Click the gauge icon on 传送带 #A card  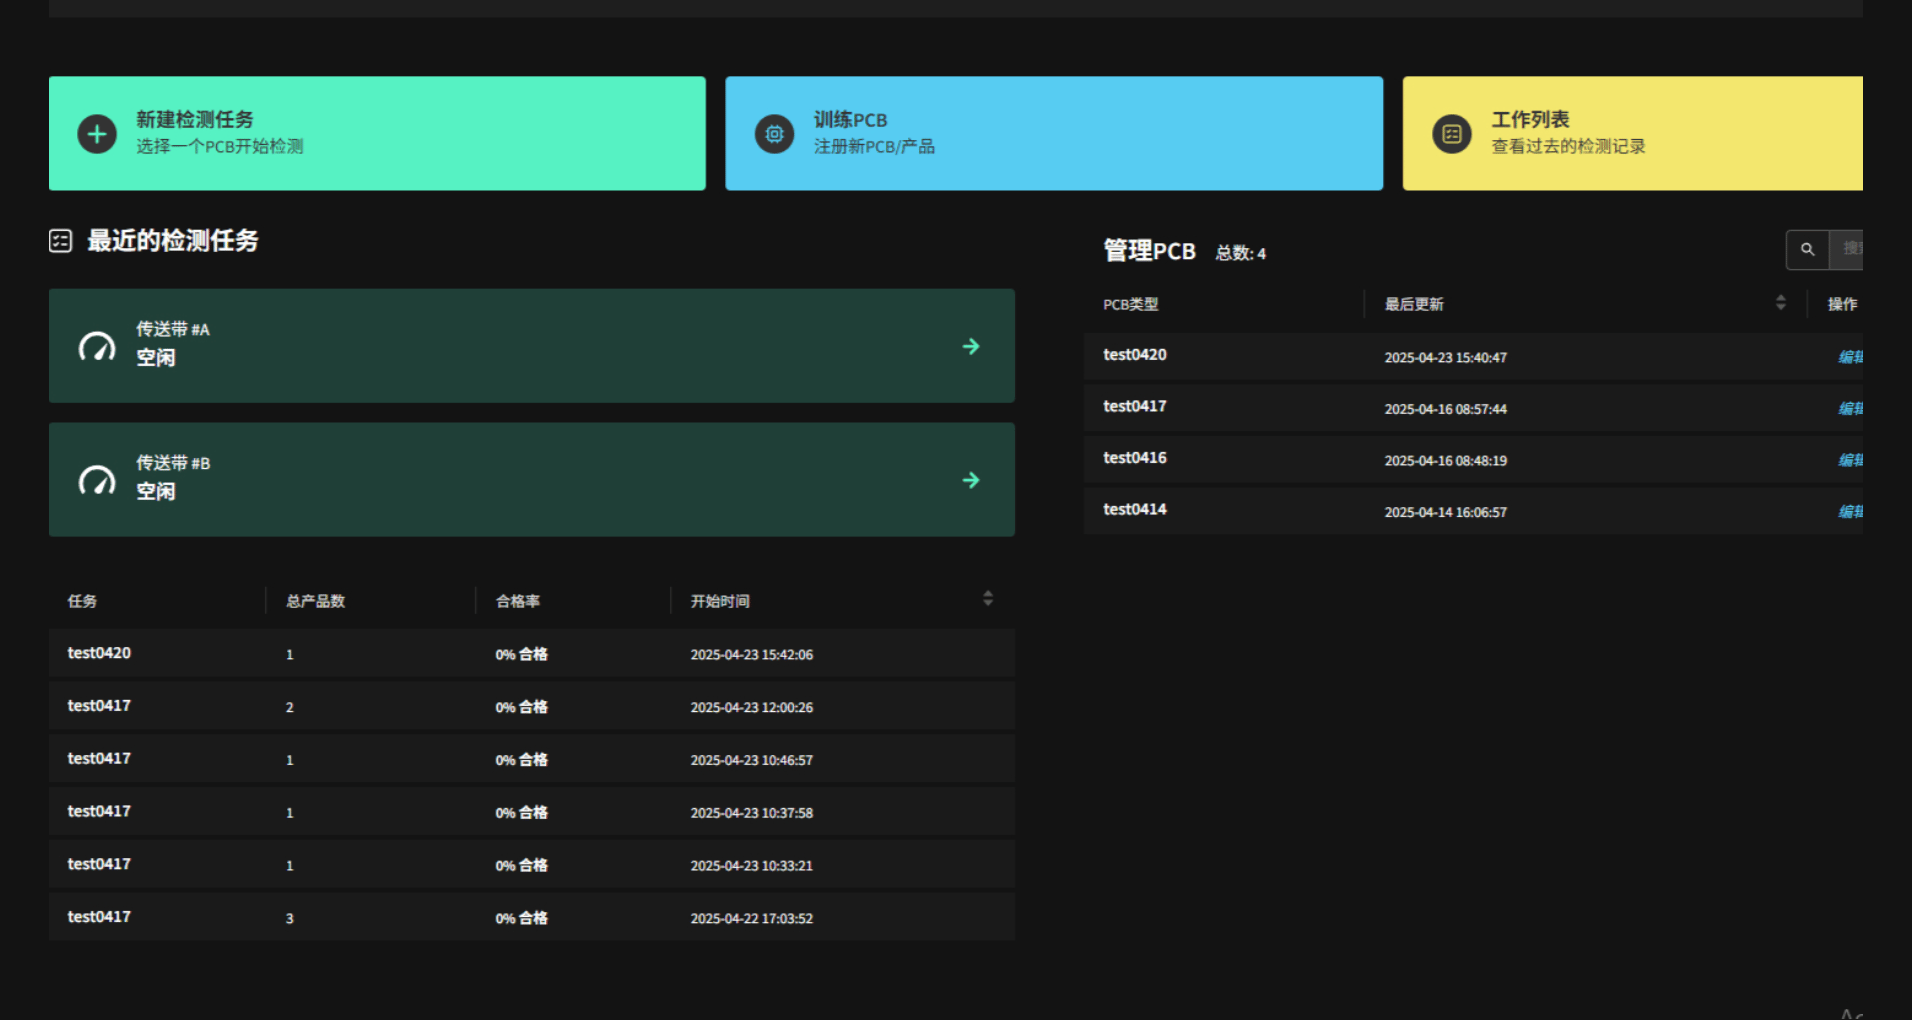[97, 346]
